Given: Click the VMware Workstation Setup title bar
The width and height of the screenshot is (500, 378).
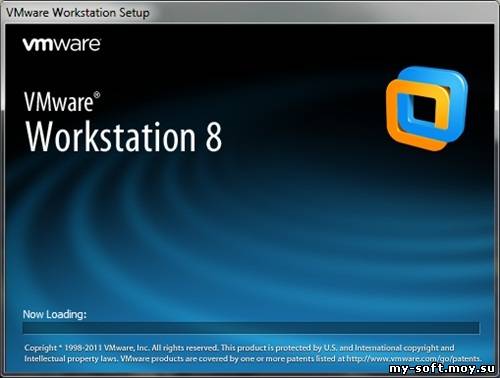Looking at the screenshot, I should [x=250, y=13].
